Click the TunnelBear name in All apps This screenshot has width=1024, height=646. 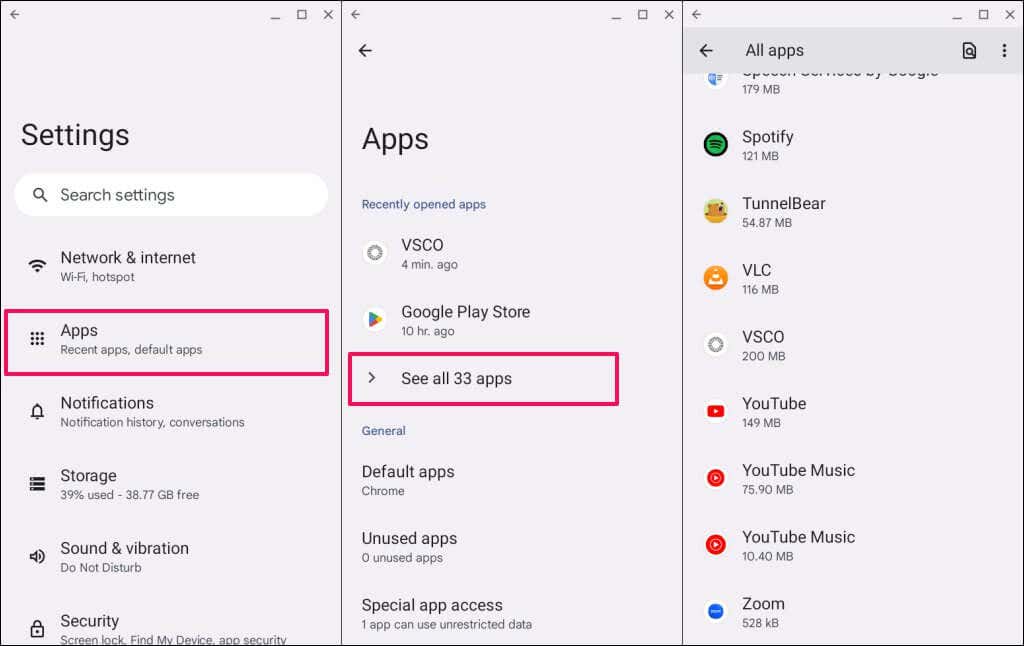point(784,203)
